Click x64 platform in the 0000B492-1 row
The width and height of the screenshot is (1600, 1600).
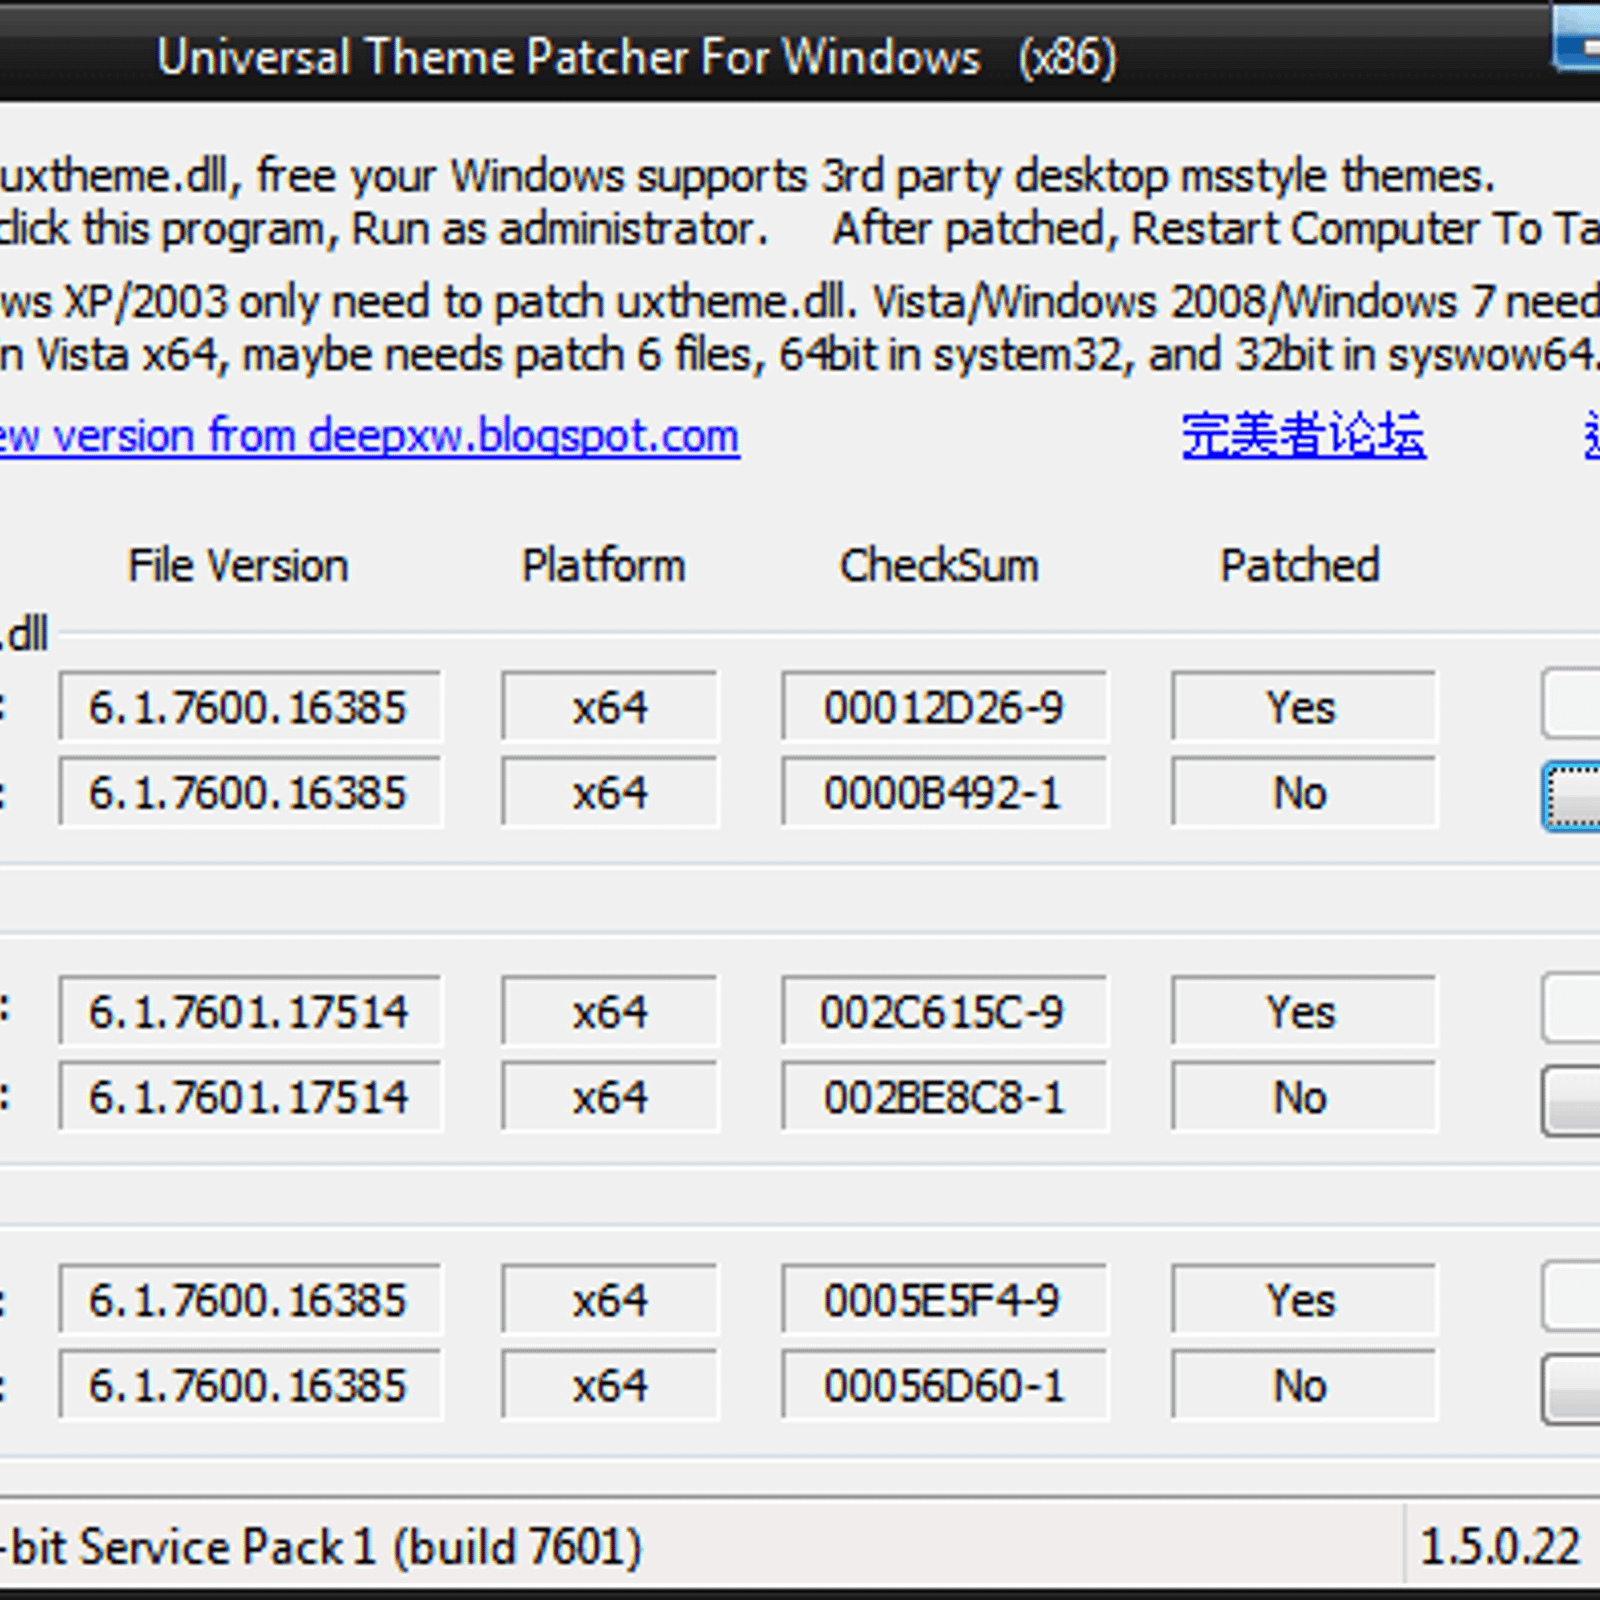tap(610, 793)
